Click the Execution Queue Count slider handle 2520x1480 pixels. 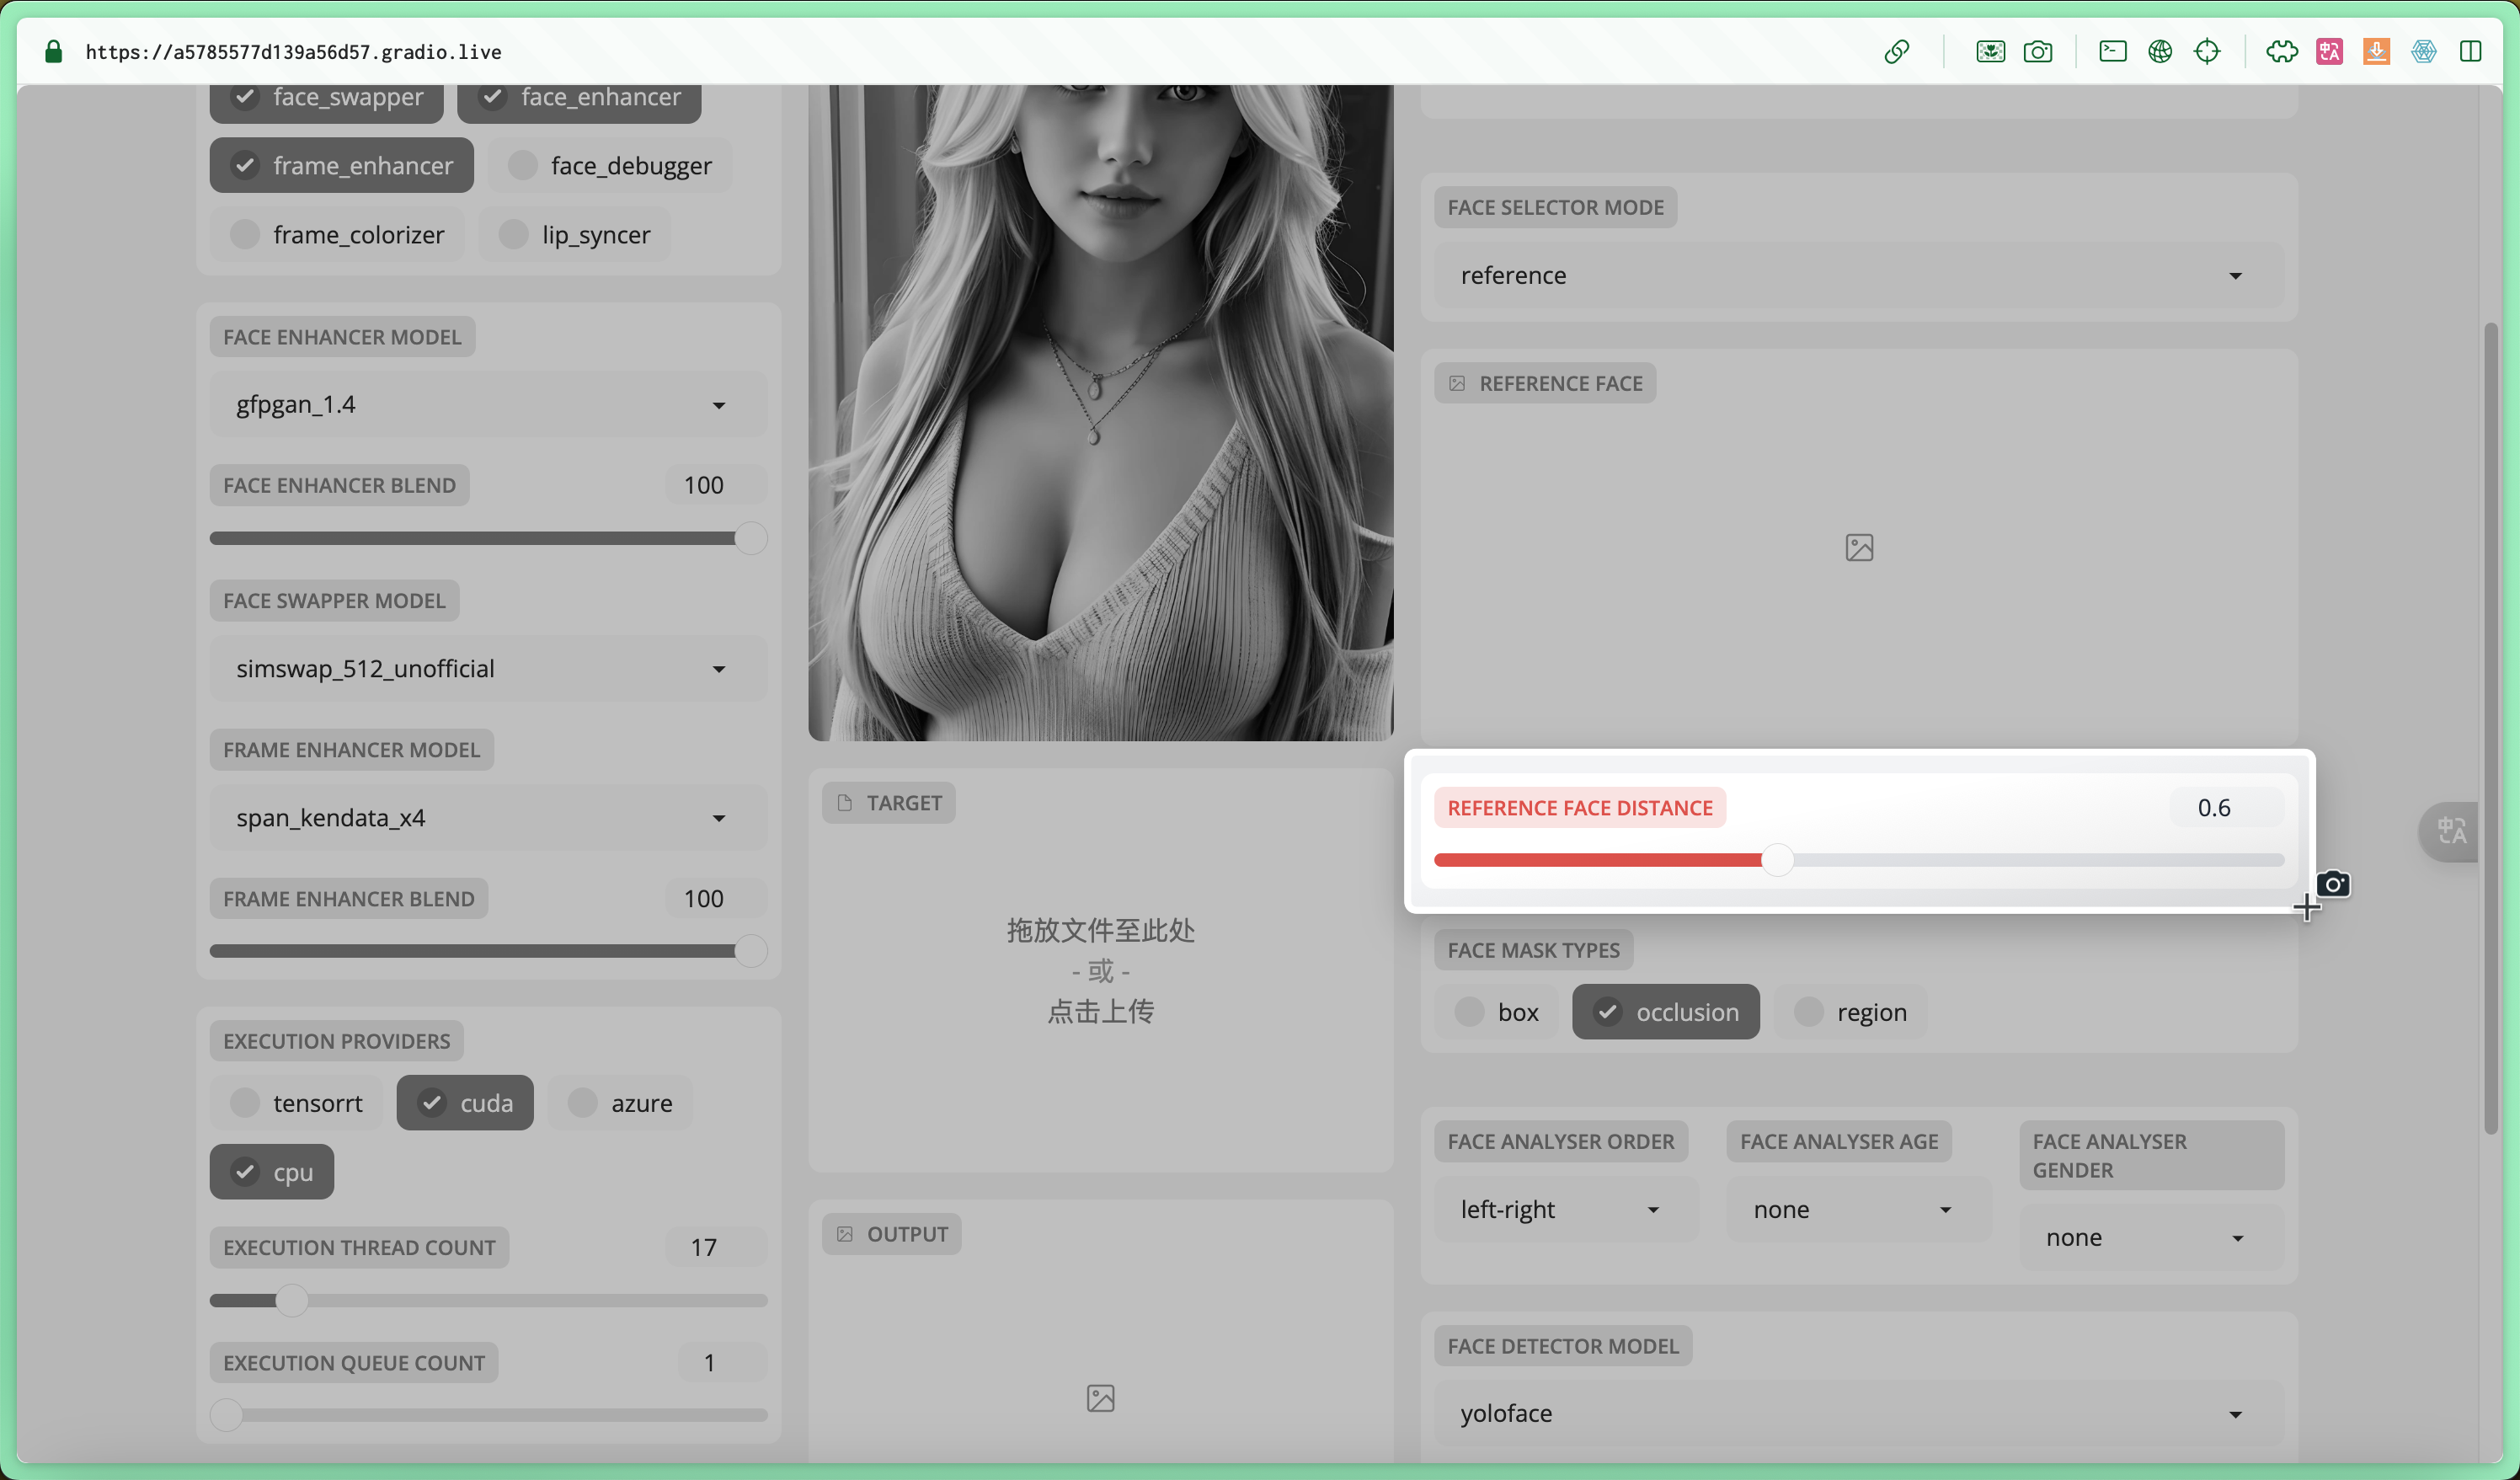(x=227, y=1416)
